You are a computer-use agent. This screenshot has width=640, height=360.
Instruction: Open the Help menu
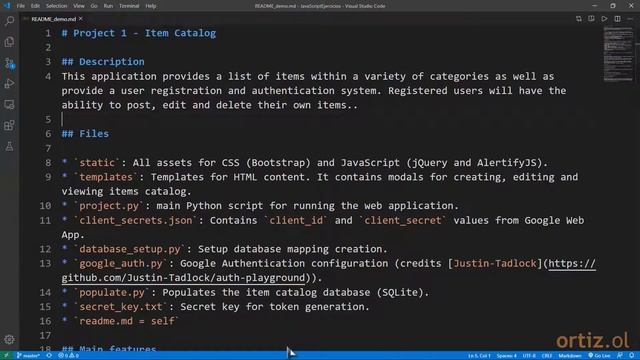[151, 6]
